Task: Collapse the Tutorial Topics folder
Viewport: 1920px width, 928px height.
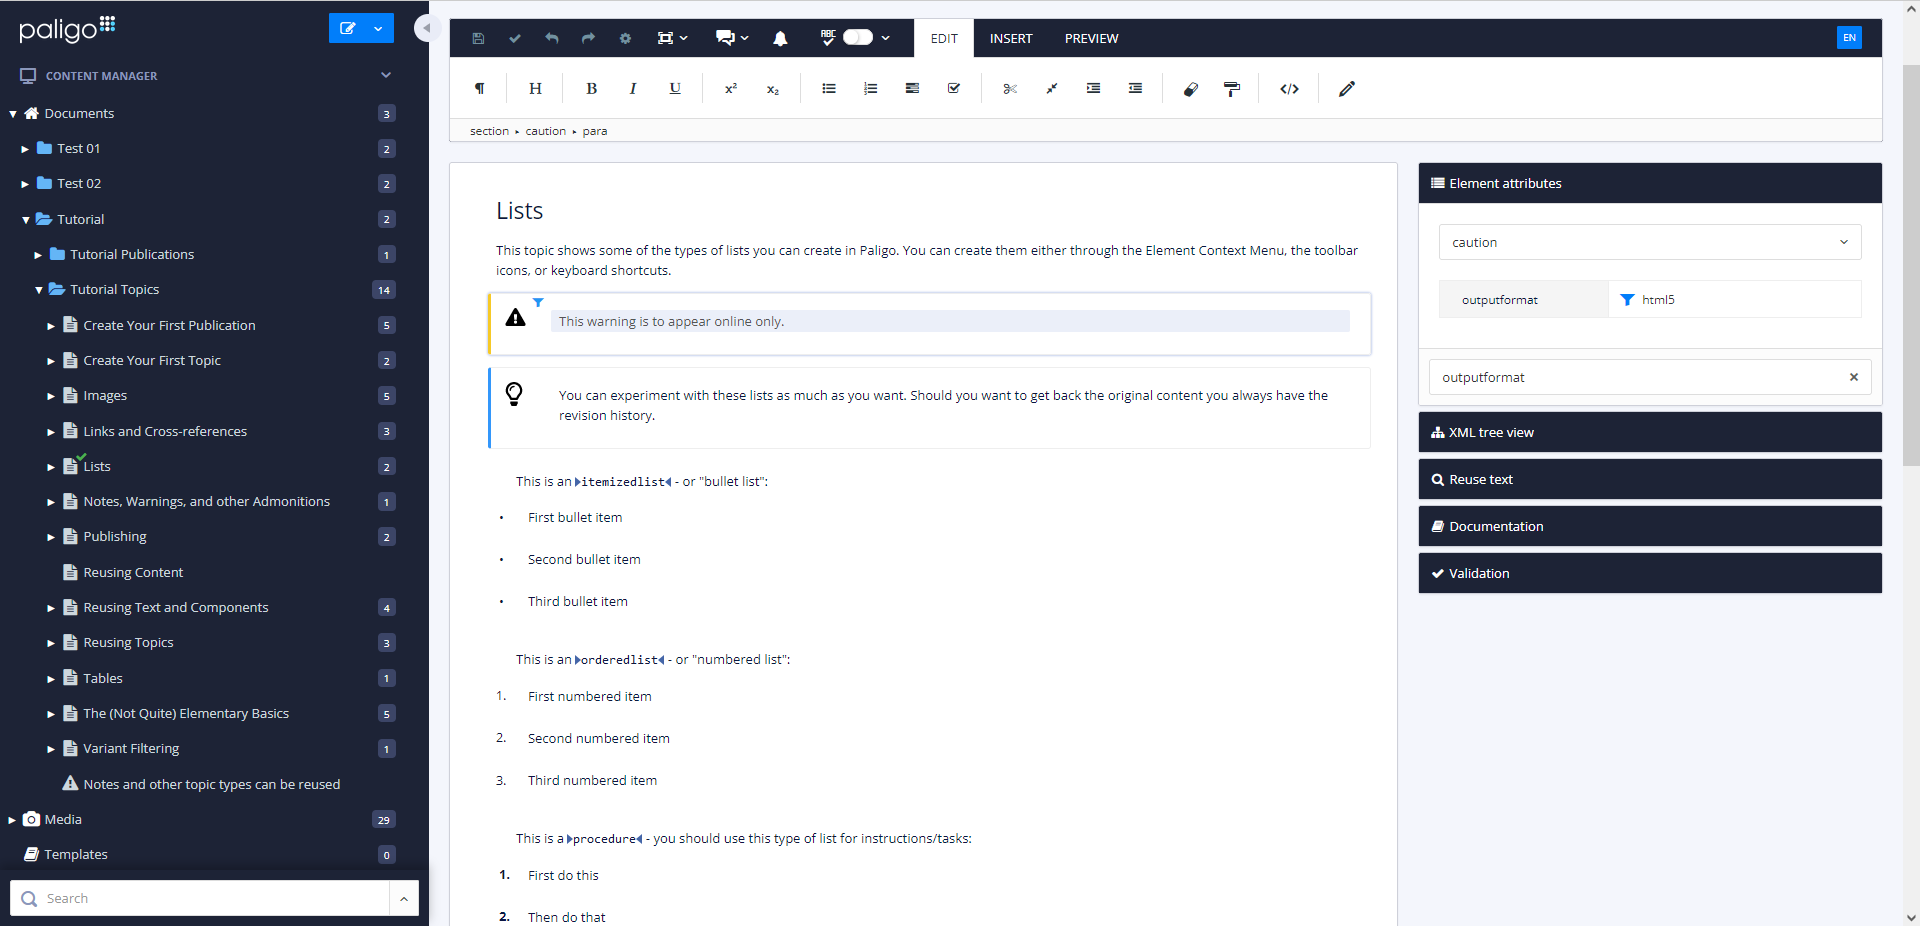Action: pos(39,290)
